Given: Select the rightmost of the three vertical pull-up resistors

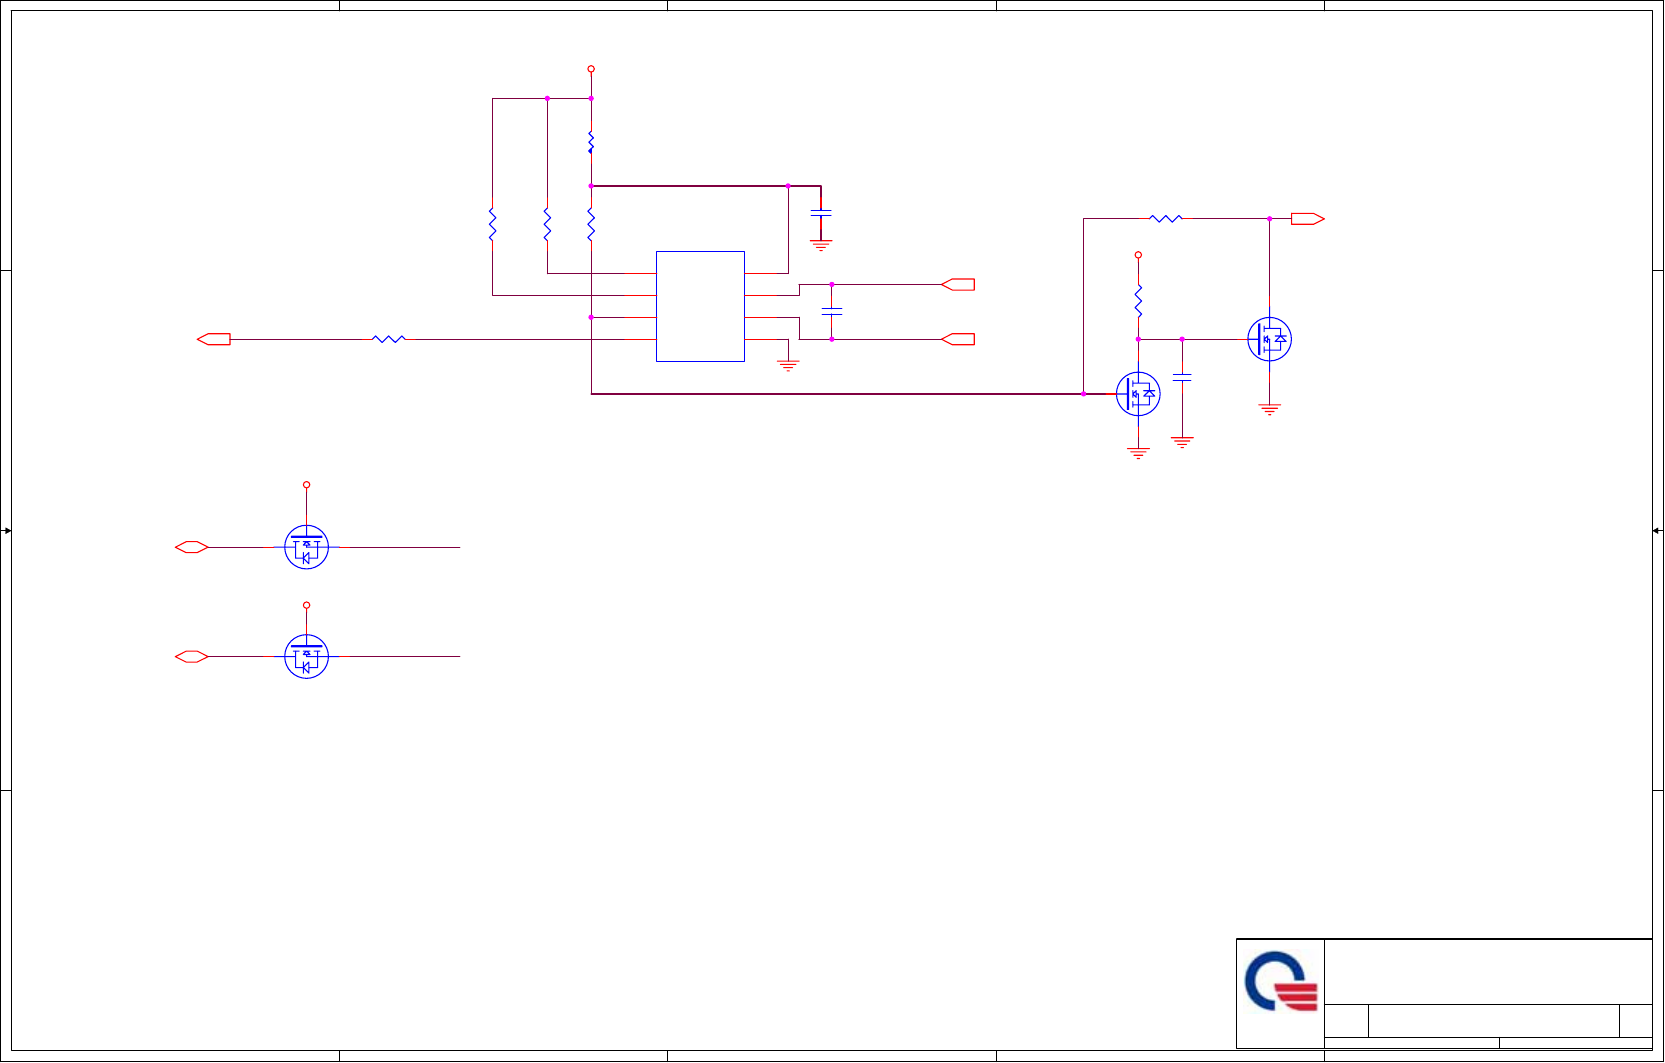Looking at the screenshot, I should 591,224.
